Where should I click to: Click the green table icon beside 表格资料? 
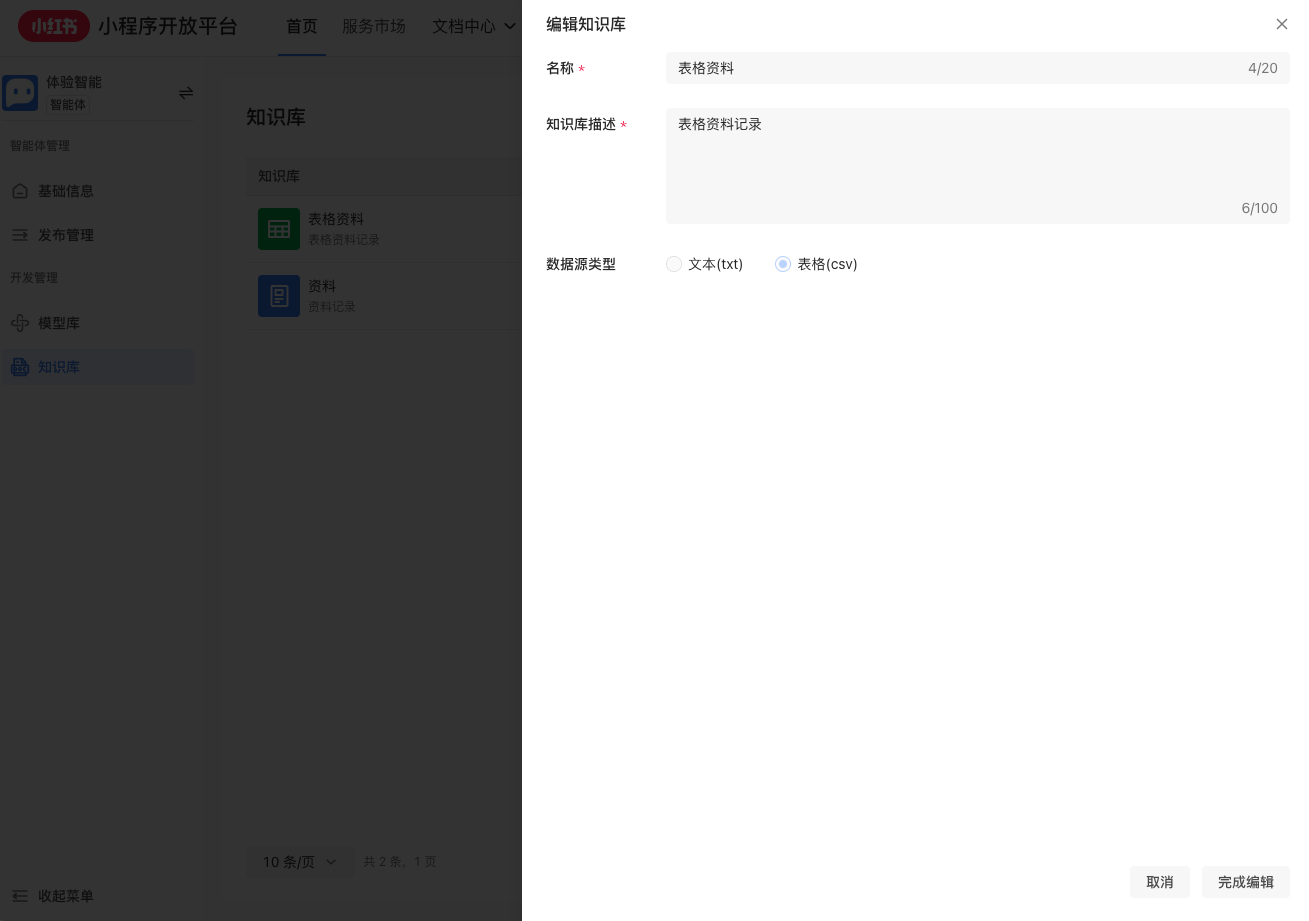click(x=279, y=229)
